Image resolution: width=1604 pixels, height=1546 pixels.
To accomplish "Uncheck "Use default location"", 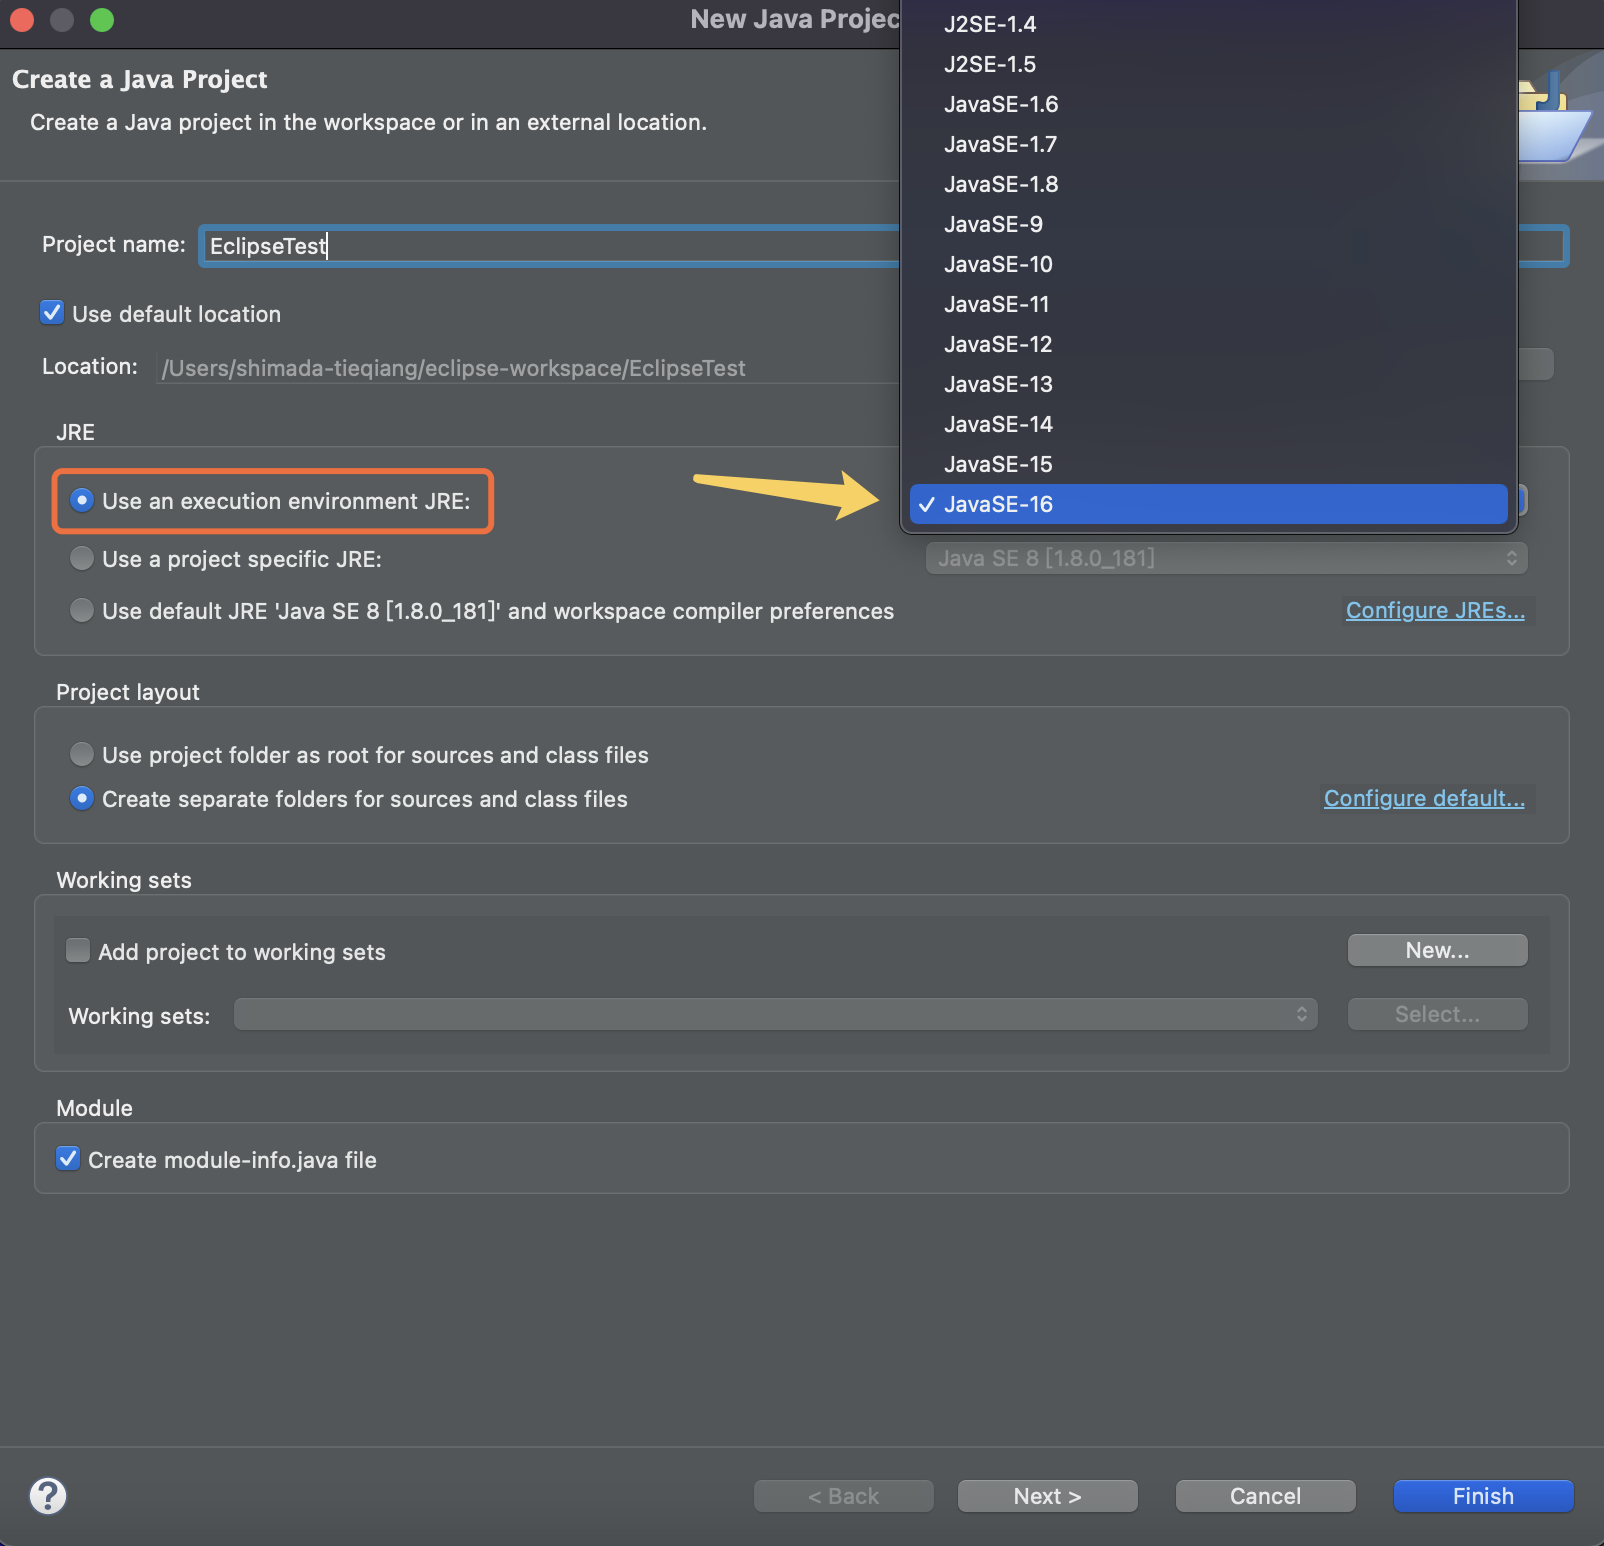I will pos(51,312).
